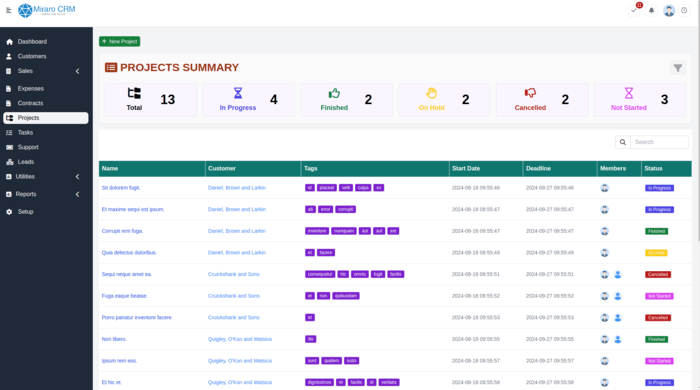Open customer Cruickshank and Sons for Sequi neque
This screenshot has width=700, height=390.
coord(233,274)
